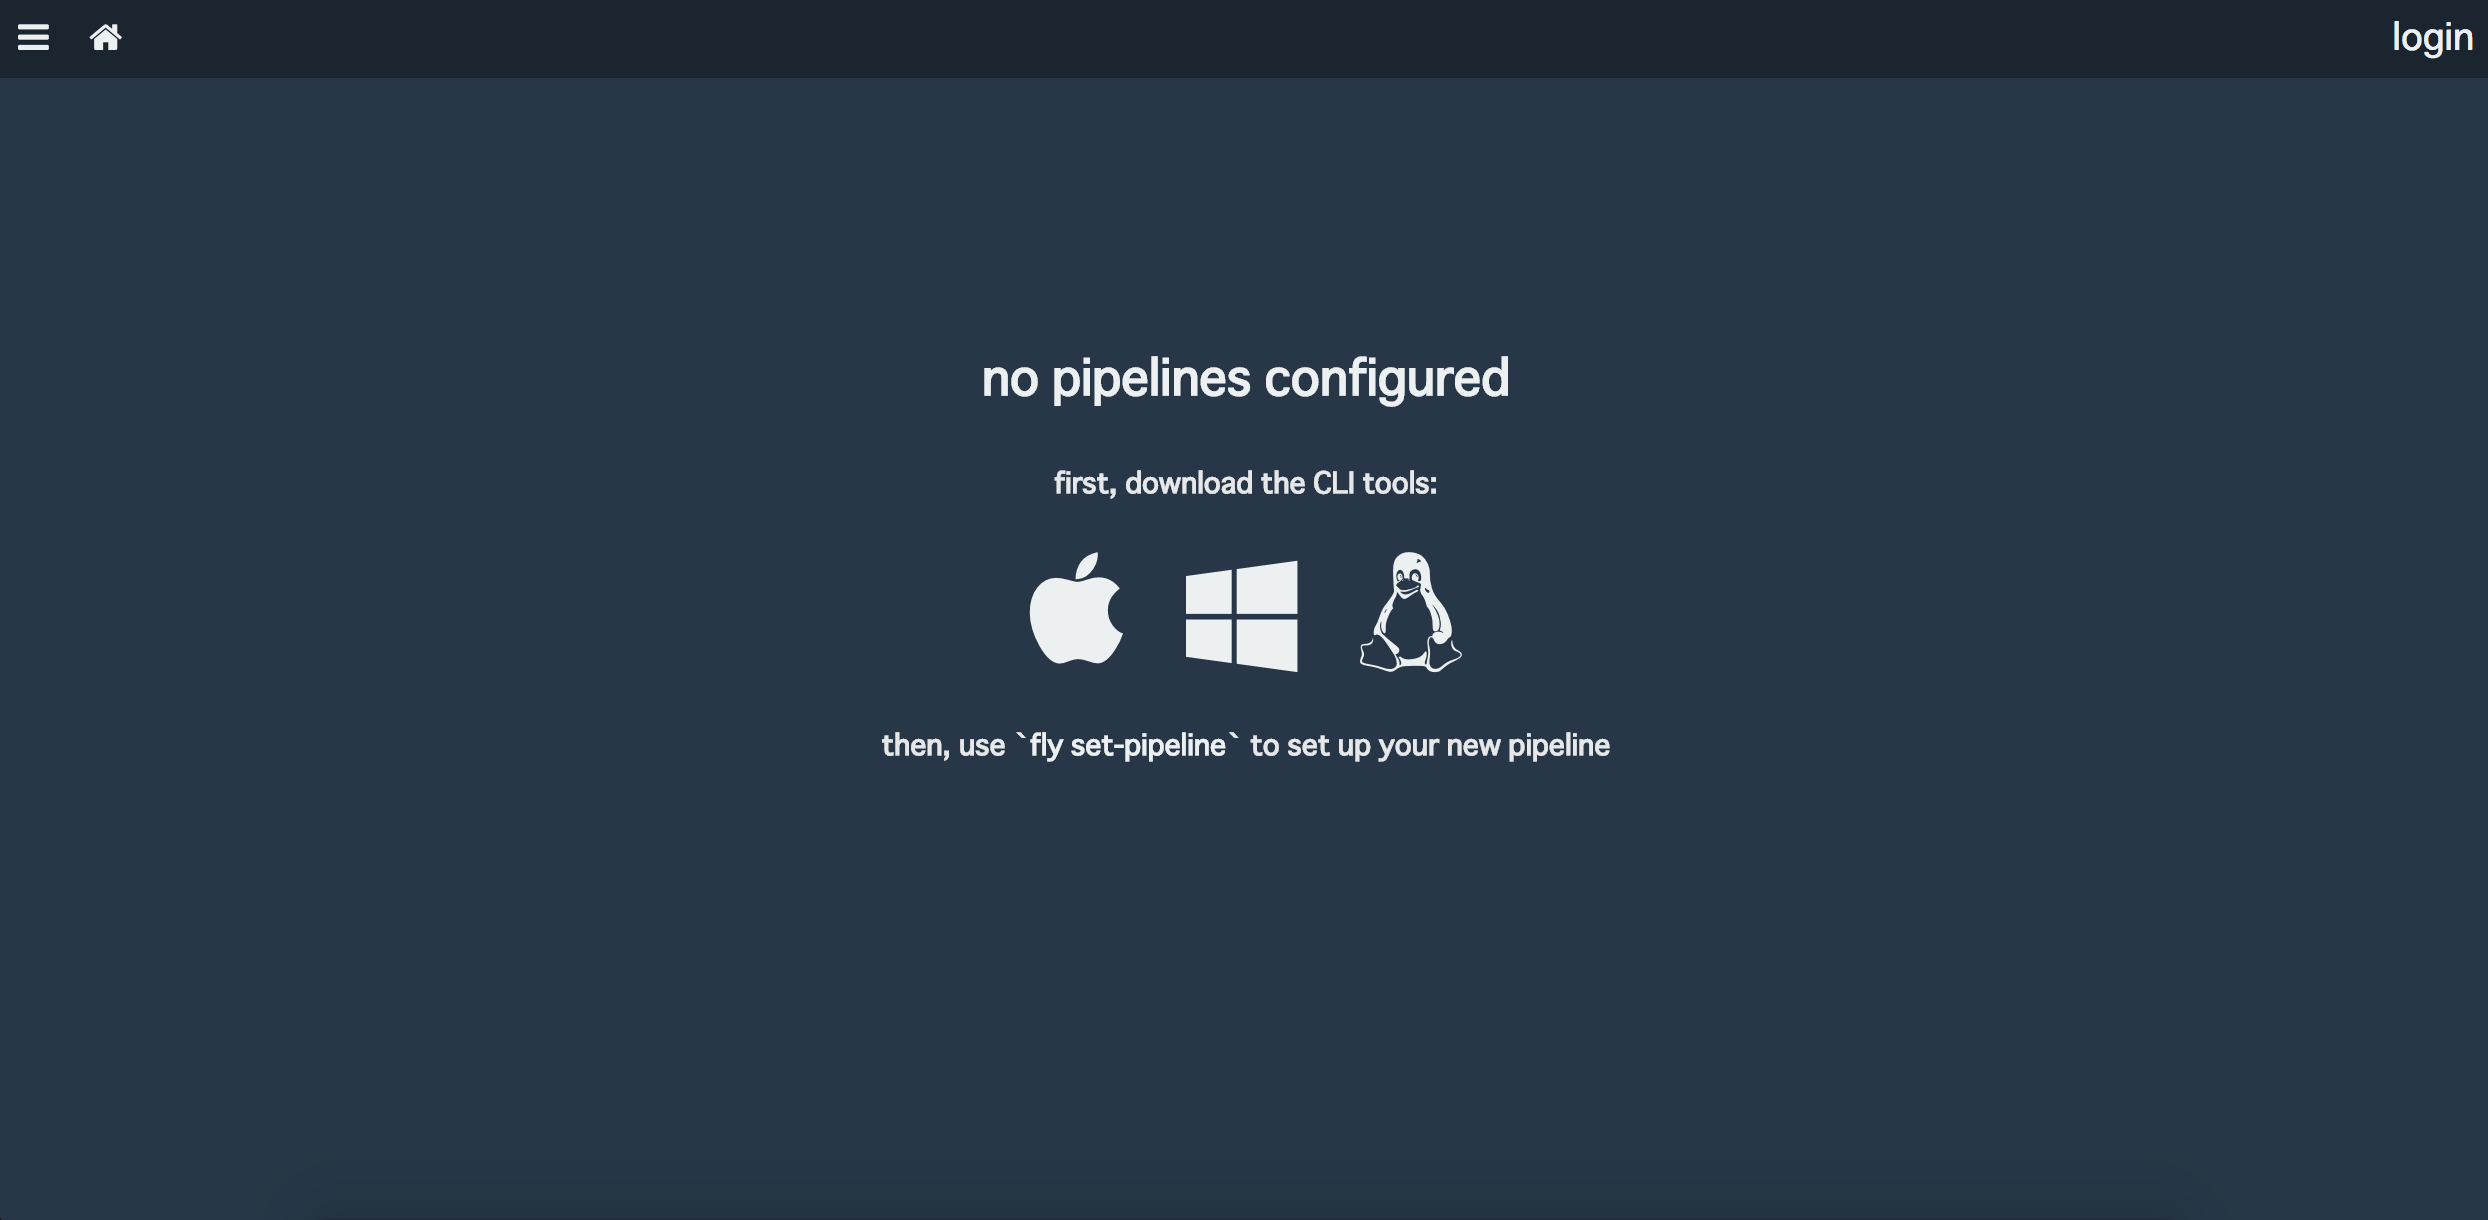
Task: Click 'first, download the CLI tools:' text
Action: tap(1245, 484)
